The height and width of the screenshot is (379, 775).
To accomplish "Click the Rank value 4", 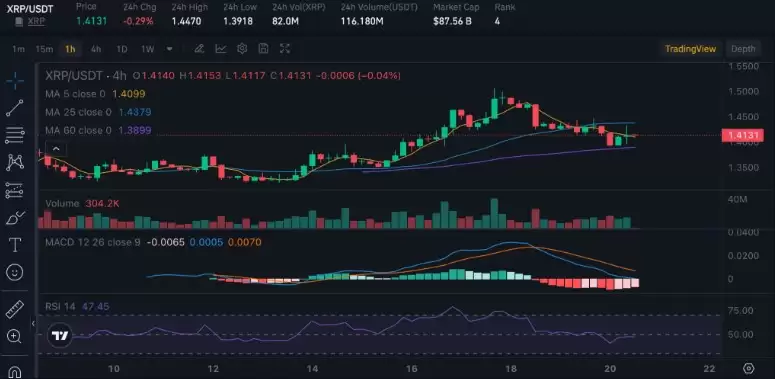I will tap(497, 21).
